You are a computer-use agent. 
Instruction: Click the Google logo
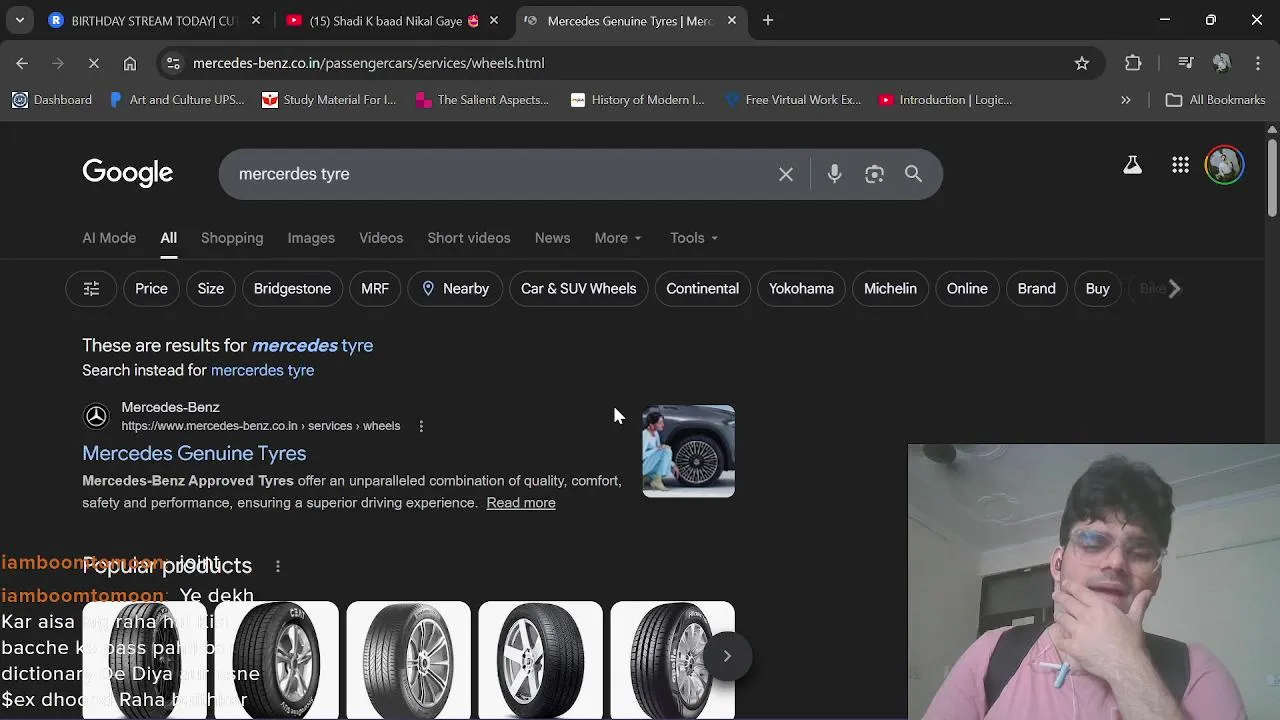coord(127,173)
